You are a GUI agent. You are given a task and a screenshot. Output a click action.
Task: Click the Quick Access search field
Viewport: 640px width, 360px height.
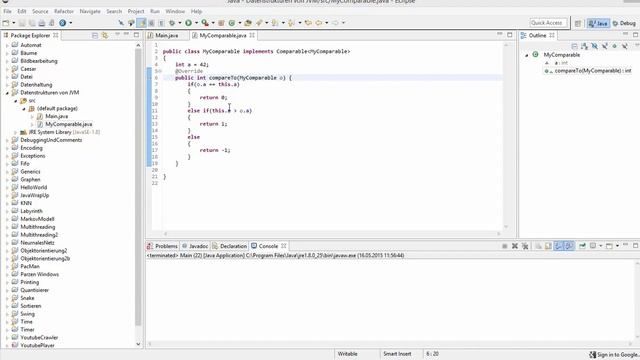(x=548, y=23)
